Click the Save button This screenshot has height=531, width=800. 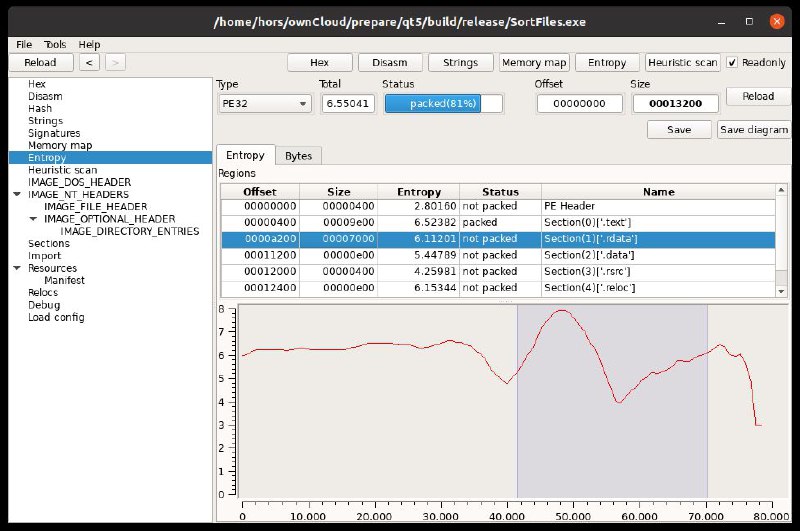(679, 130)
